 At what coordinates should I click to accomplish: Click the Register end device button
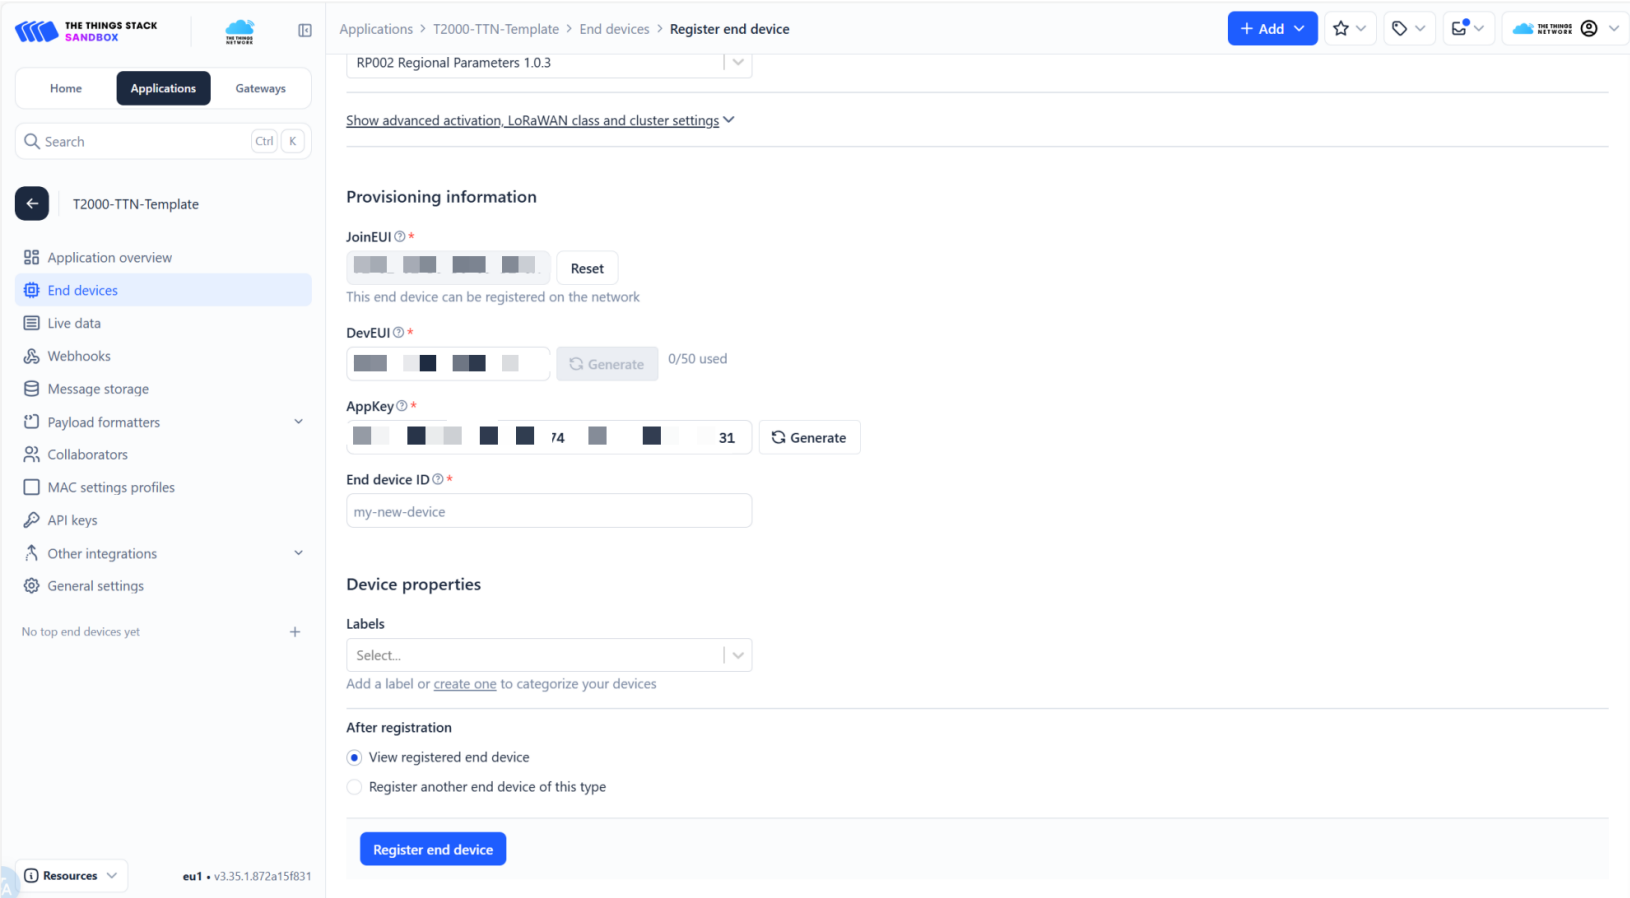[433, 850]
